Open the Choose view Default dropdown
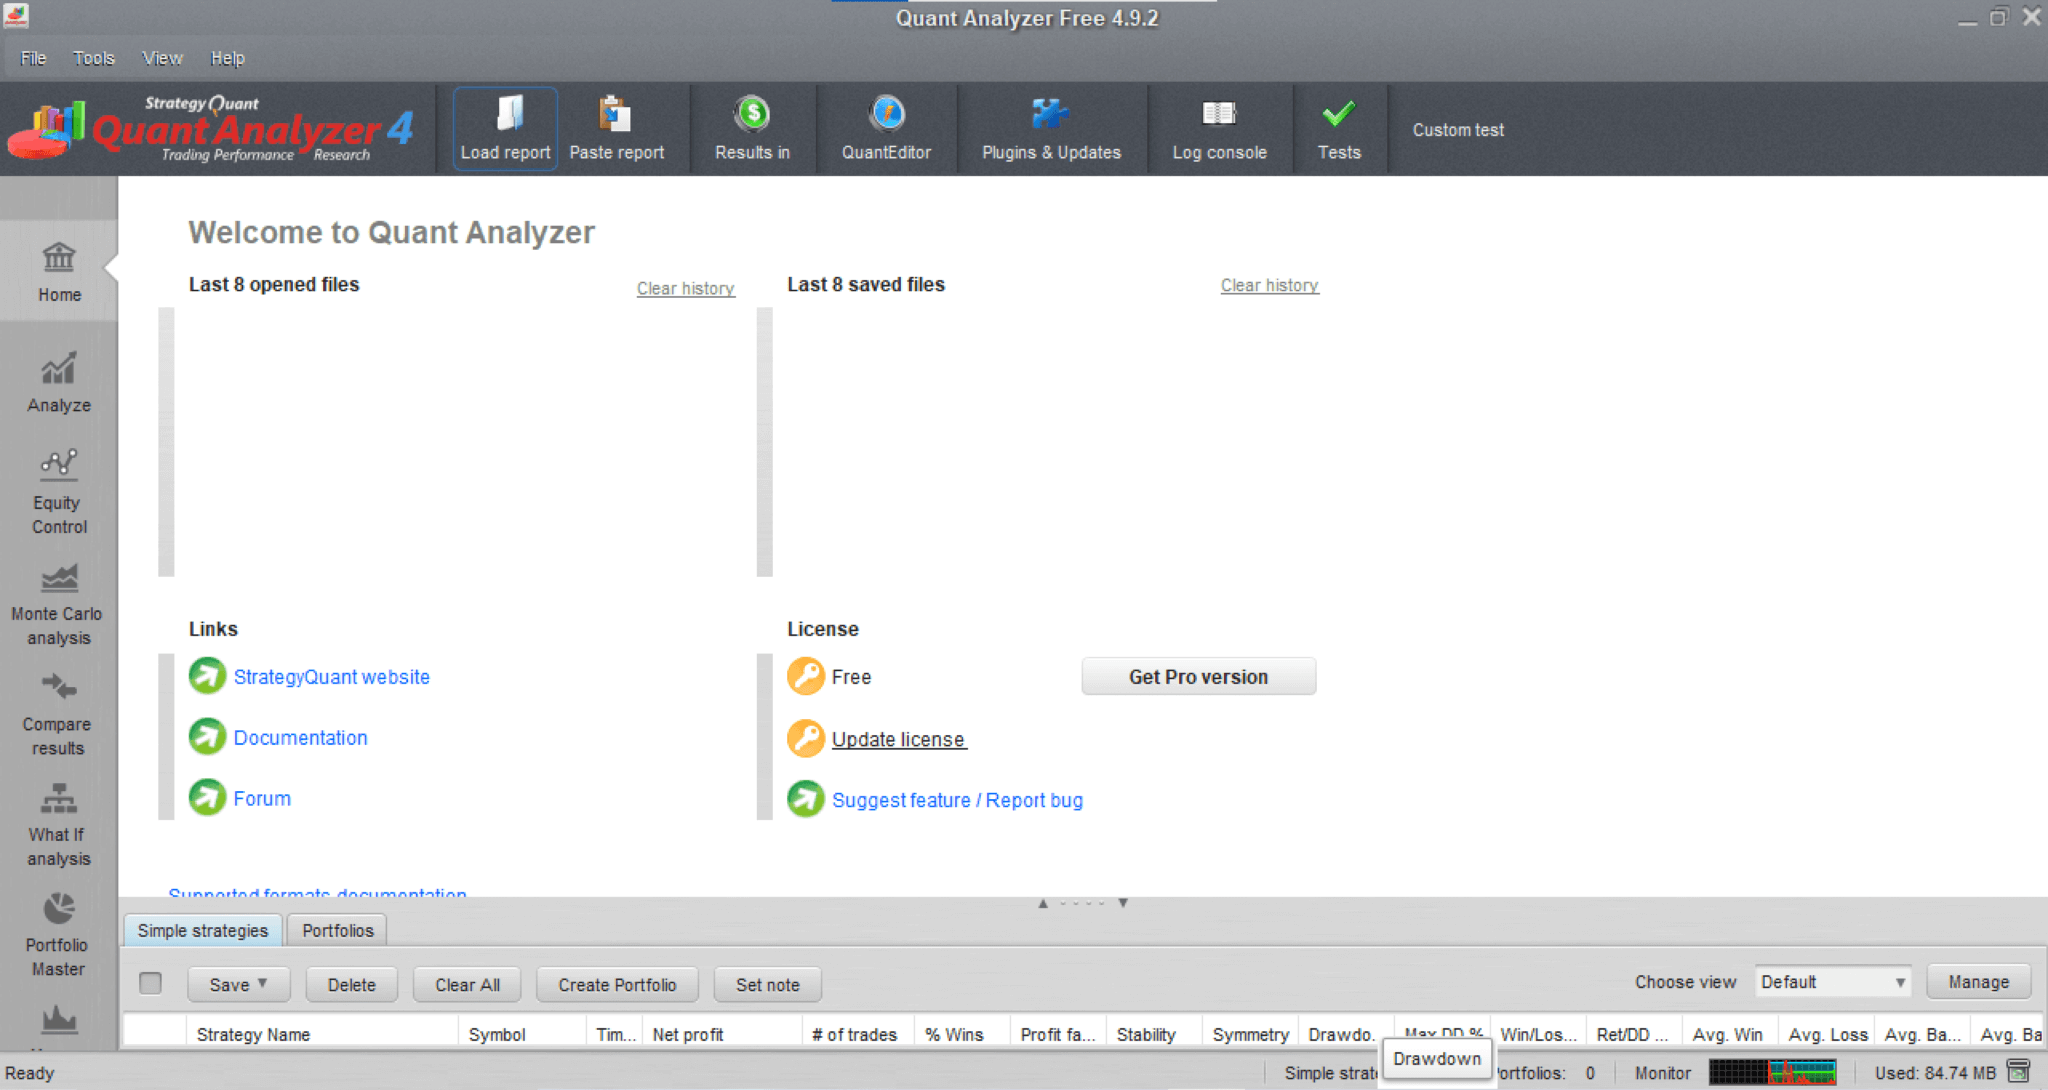Viewport: 2048px width, 1090px height. coord(1832,981)
